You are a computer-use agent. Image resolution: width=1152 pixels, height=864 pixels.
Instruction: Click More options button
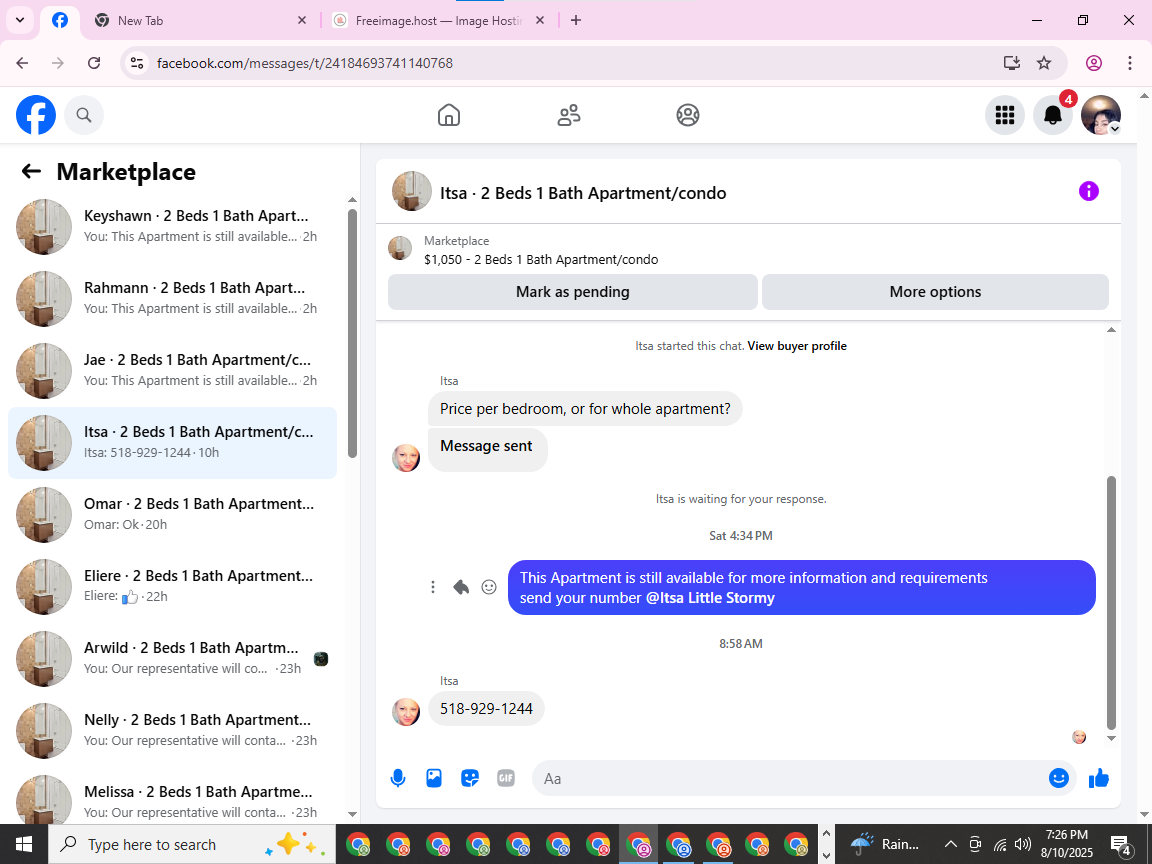pos(935,292)
